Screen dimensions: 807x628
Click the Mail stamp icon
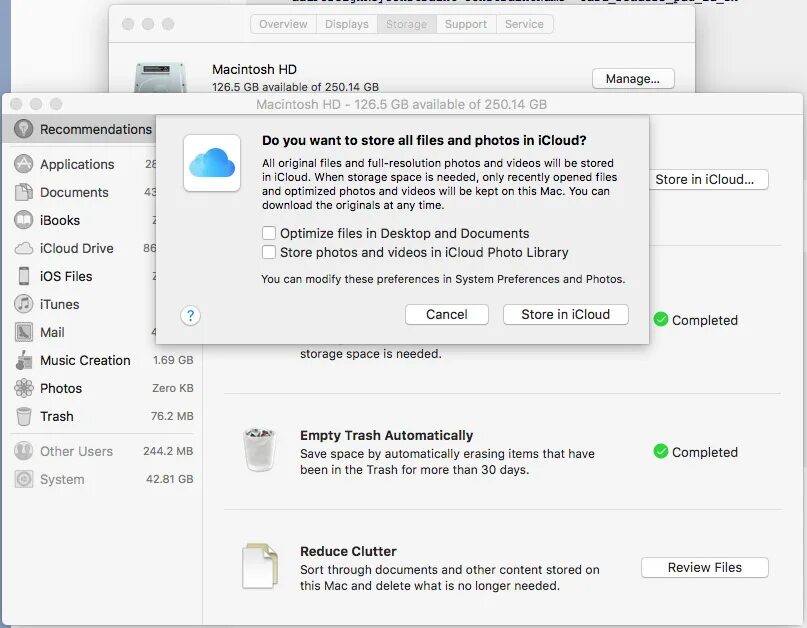pos(23,332)
